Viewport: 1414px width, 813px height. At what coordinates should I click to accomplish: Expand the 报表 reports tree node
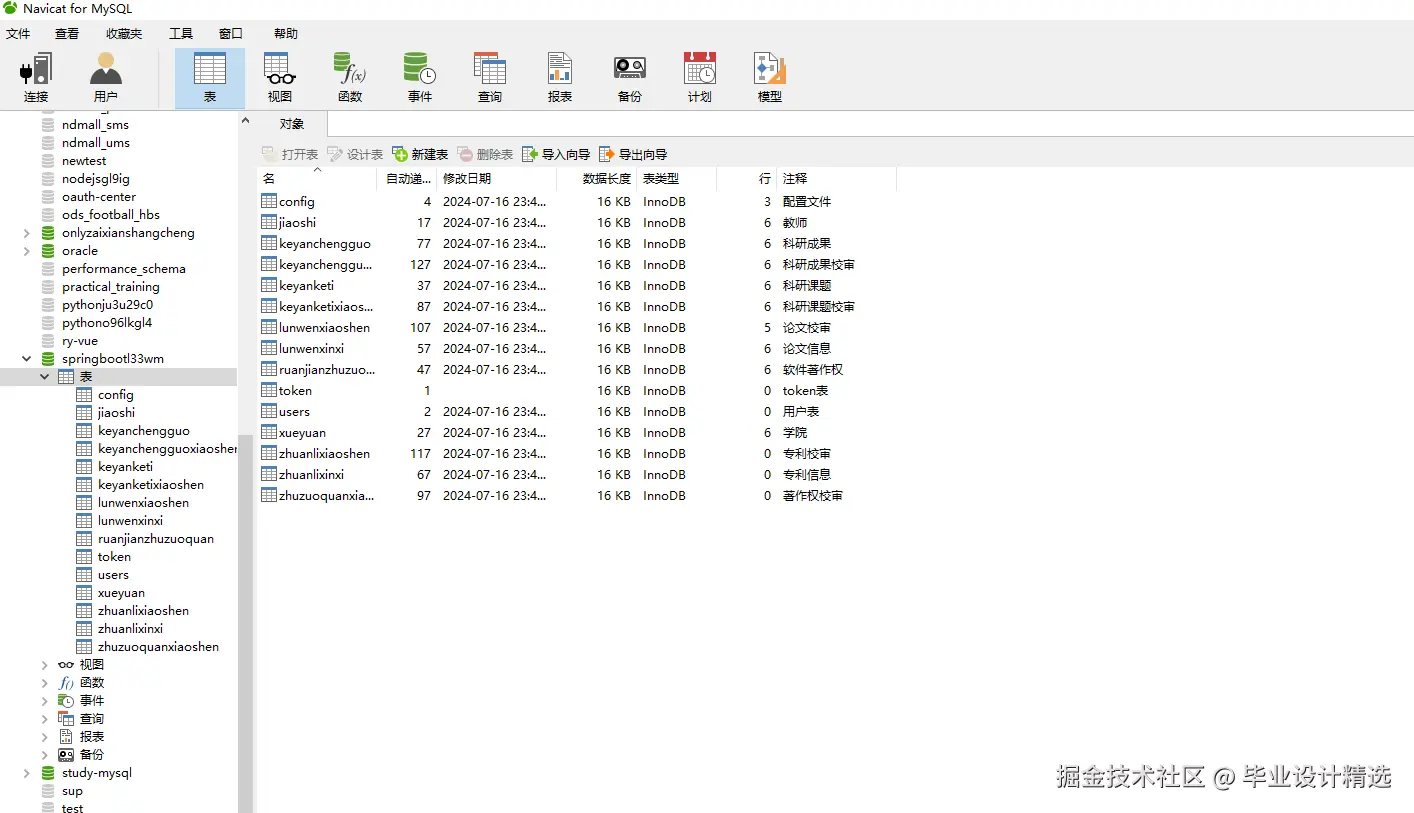[45, 737]
